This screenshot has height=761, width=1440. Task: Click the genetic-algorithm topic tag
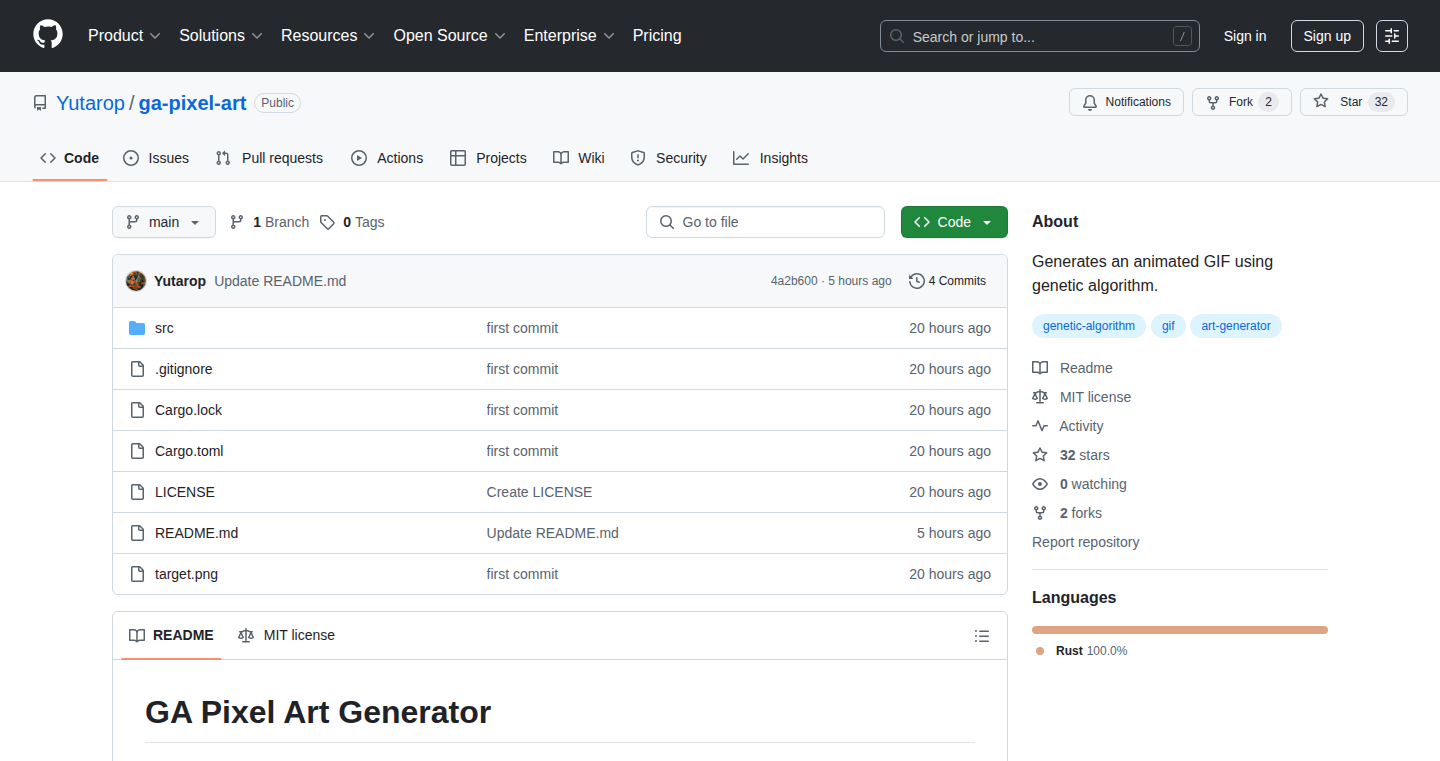pos(1089,326)
